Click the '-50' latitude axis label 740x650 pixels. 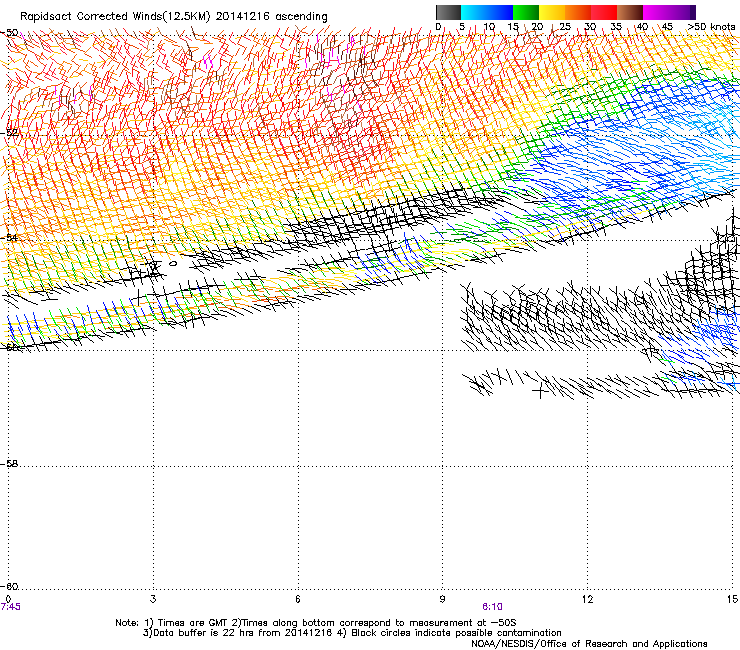tap(9, 33)
